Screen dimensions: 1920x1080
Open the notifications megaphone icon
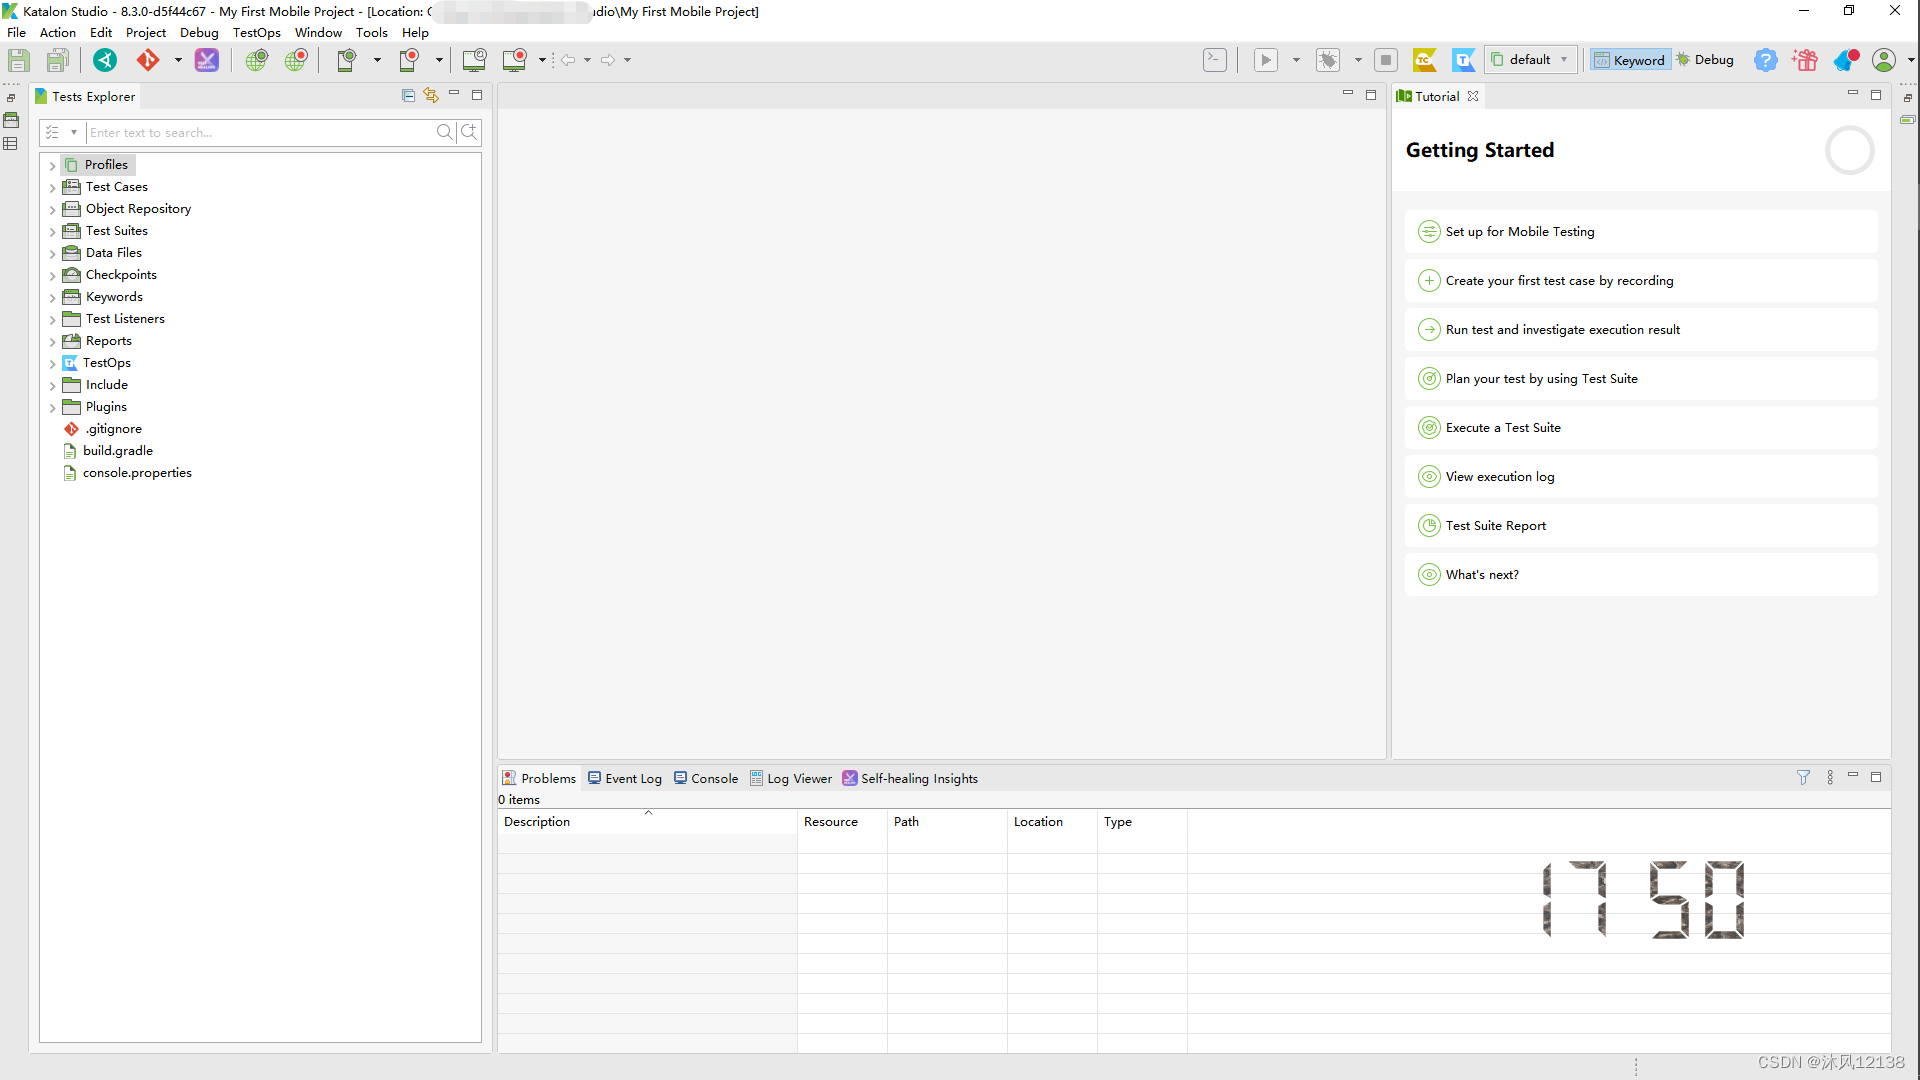coord(1845,60)
